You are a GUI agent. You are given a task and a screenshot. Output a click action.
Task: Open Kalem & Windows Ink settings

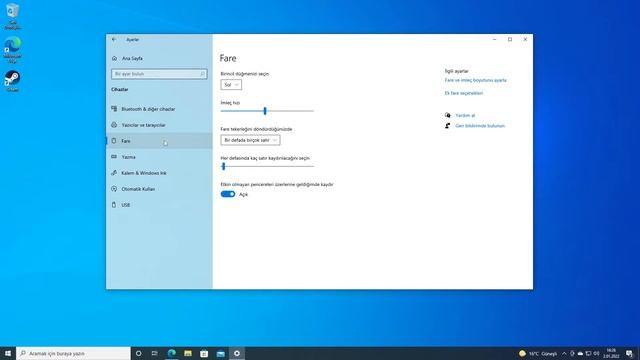coord(159,173)
